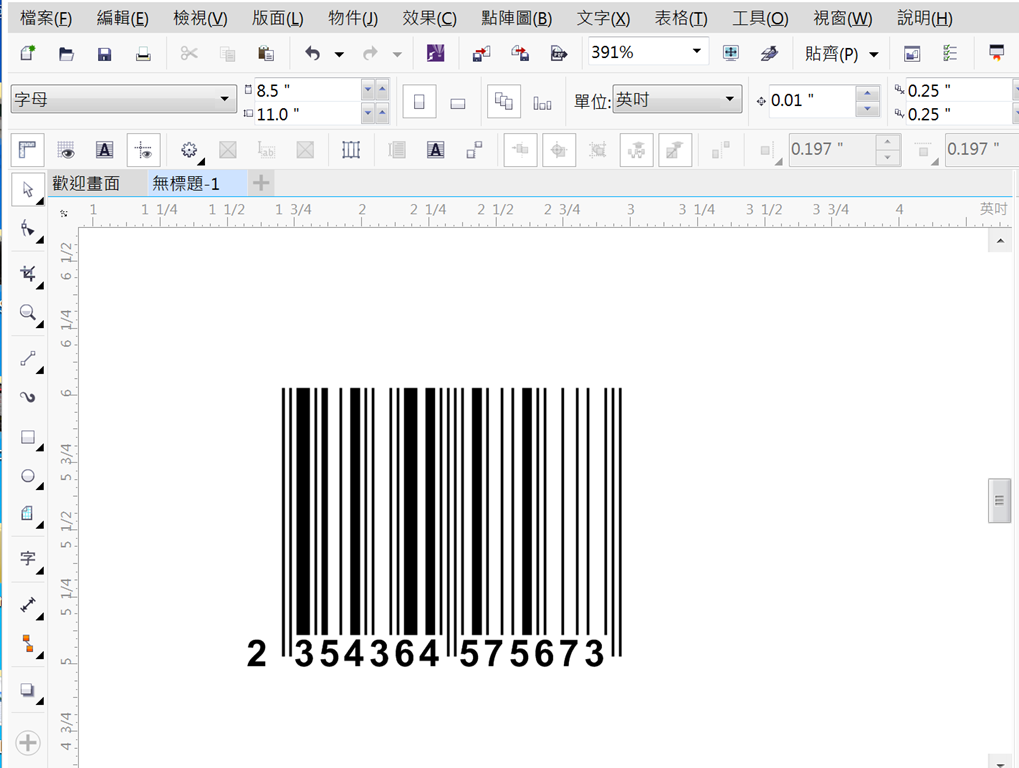Click the page height field showing 11.0"
This screenshot has width=1019, height=768.
(x=307, y=114)
